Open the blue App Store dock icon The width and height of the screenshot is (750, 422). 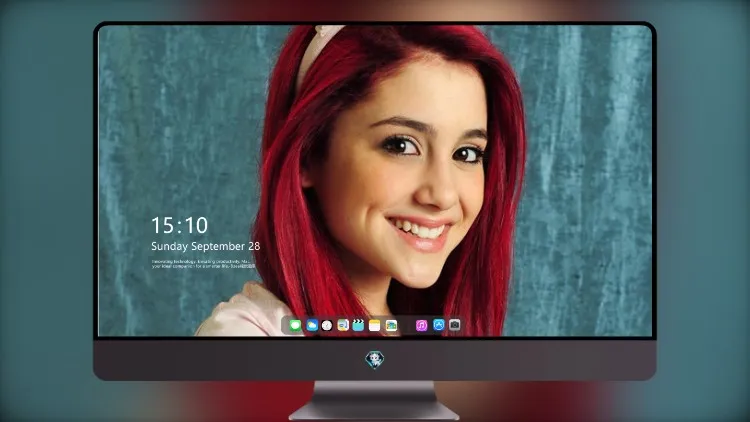click(x=438, y=325)
